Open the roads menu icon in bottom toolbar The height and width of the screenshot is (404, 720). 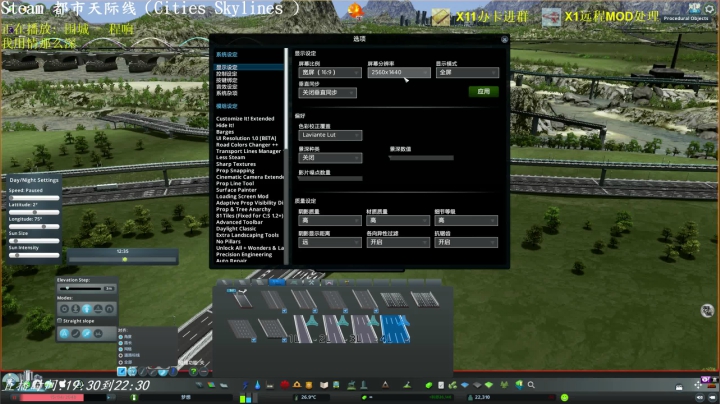[199, 385]
